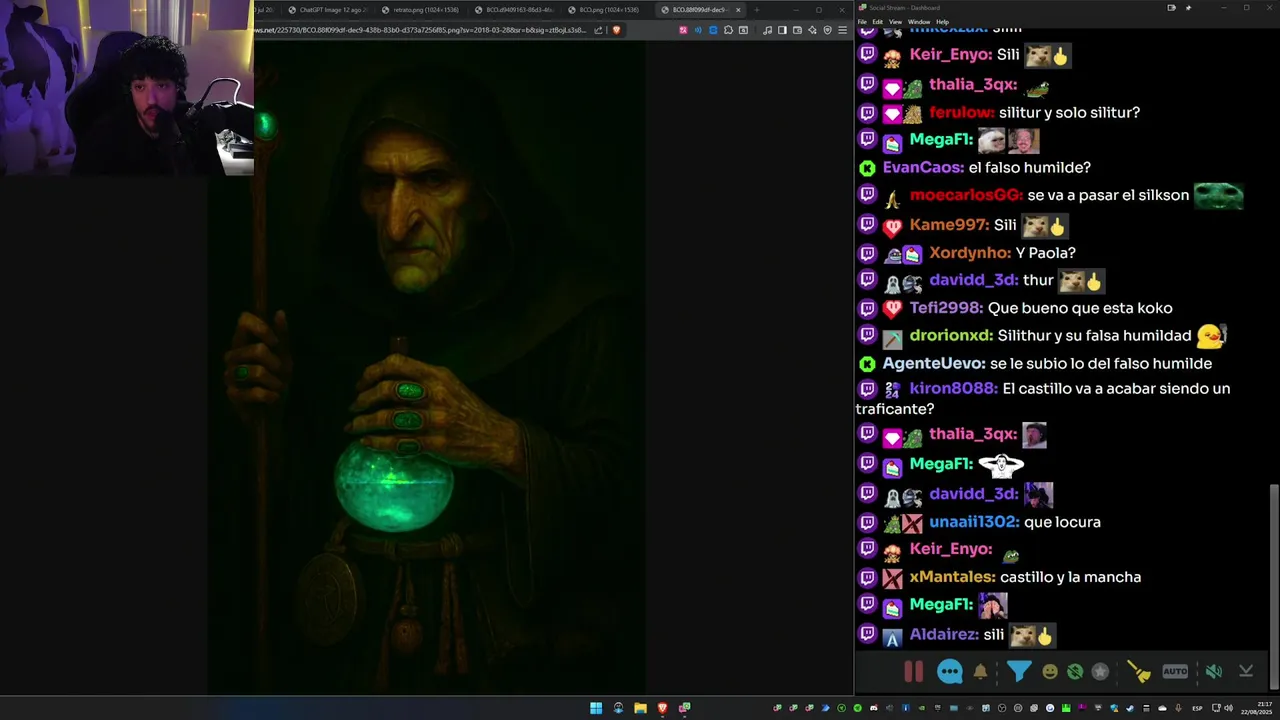The width and height of the screenshot is (1280, 720).
Task: Click the OneDrive cloud tray icon
Action: coord(1162,708)
